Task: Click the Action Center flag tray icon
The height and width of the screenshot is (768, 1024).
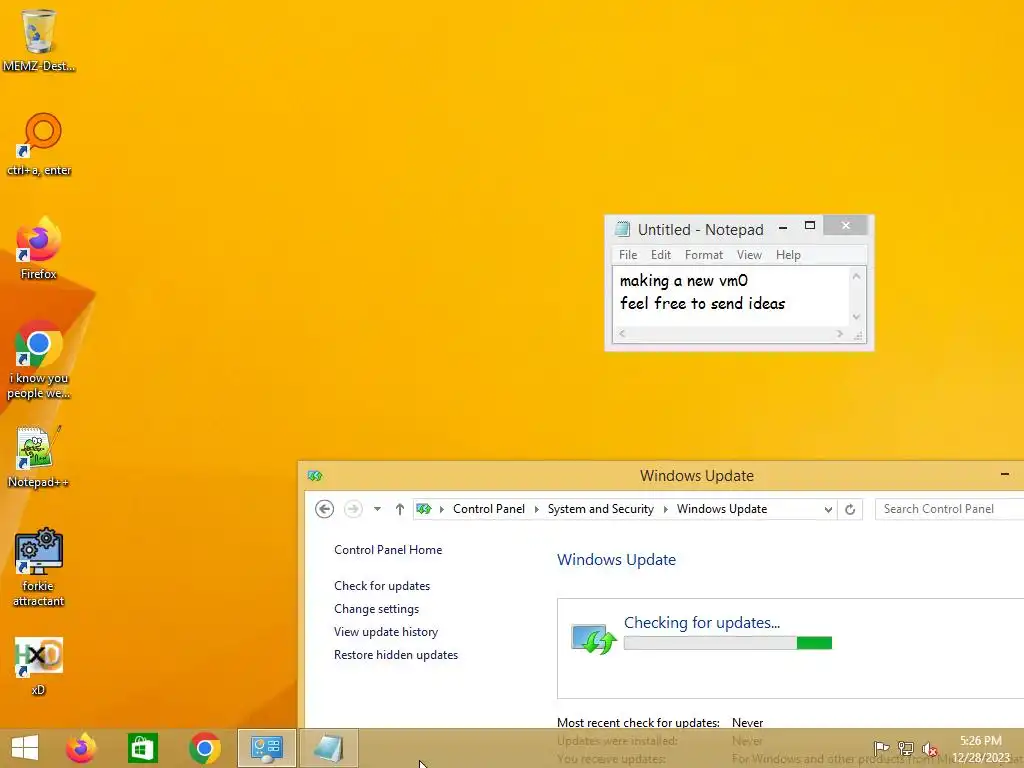Action: [x=881, y=748]
